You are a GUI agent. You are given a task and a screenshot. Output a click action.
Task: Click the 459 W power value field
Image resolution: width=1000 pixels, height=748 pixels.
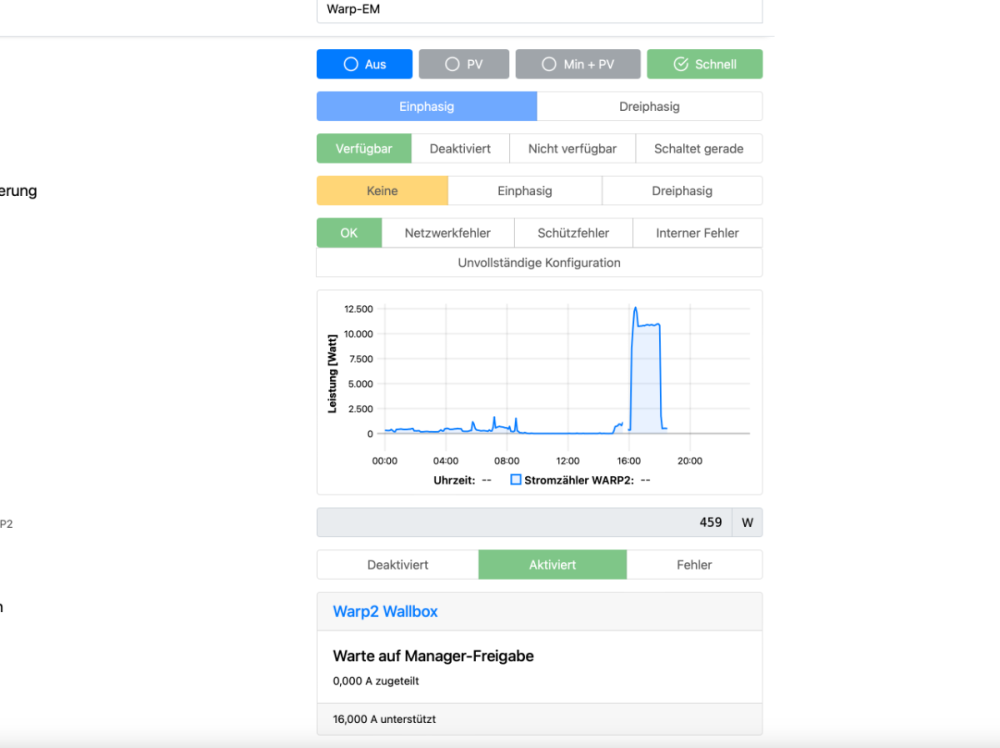tap(524, 522)
